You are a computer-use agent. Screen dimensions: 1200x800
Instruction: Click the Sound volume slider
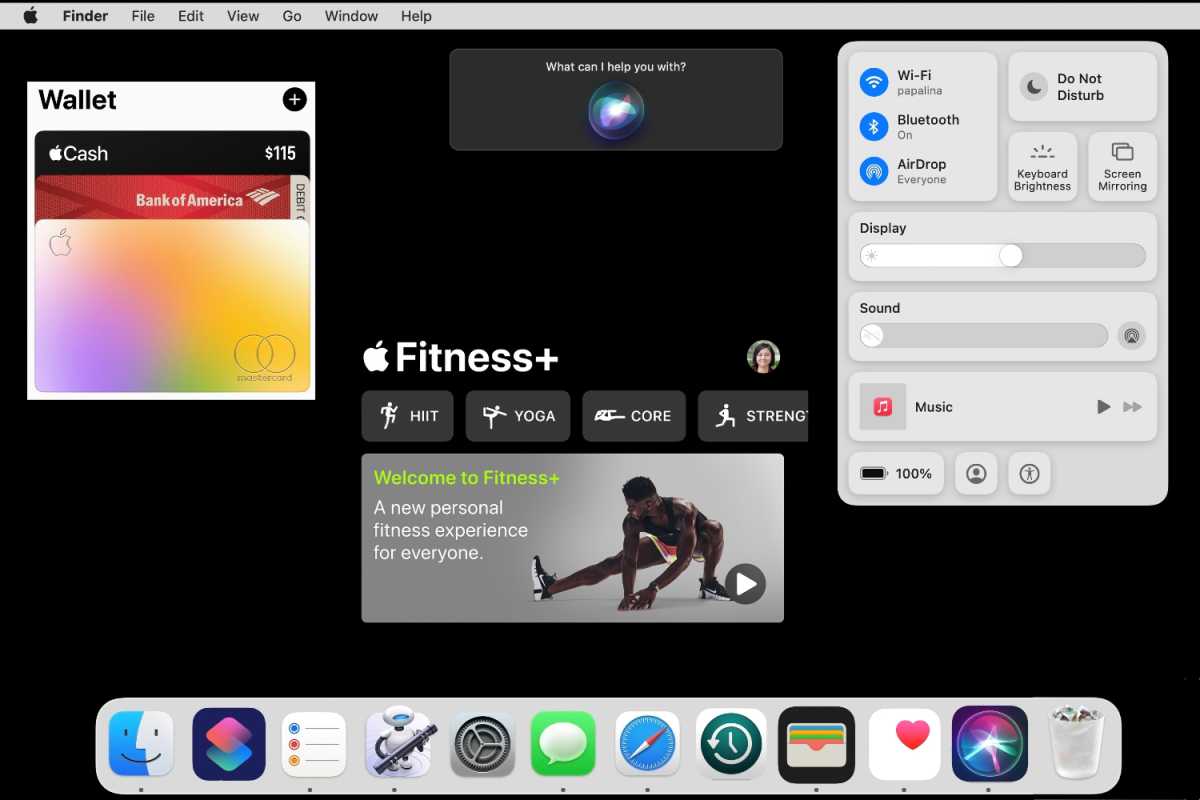[984, 335]
